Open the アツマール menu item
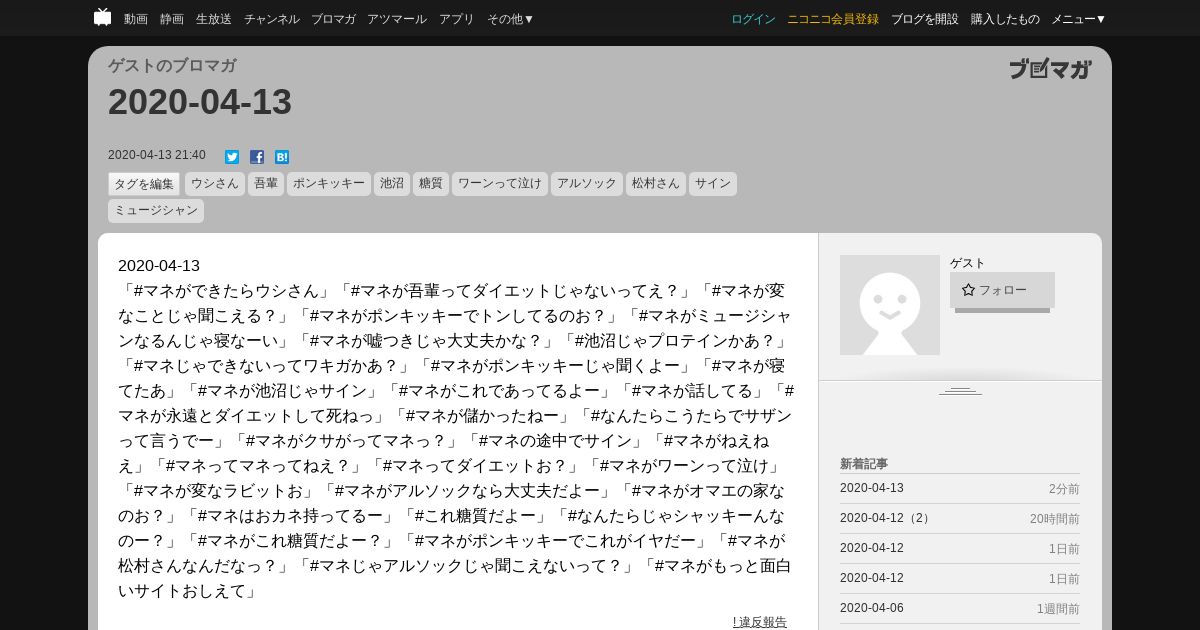The width and height of the screenshot is (1200, 630). (x=397, y=19)
